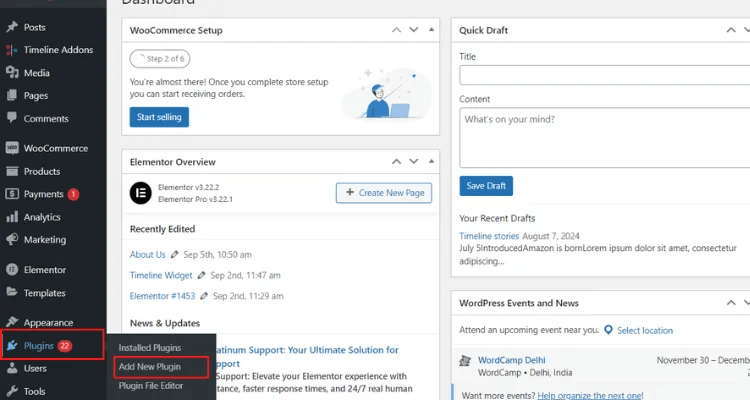This screenshot has height=400, width=750.
Task: Select Installed Plugins from submenu
Action: click(150, 348)
